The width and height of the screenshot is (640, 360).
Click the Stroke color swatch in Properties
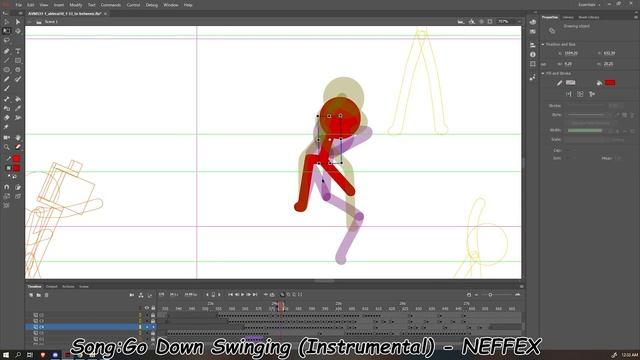coord(571,83)
